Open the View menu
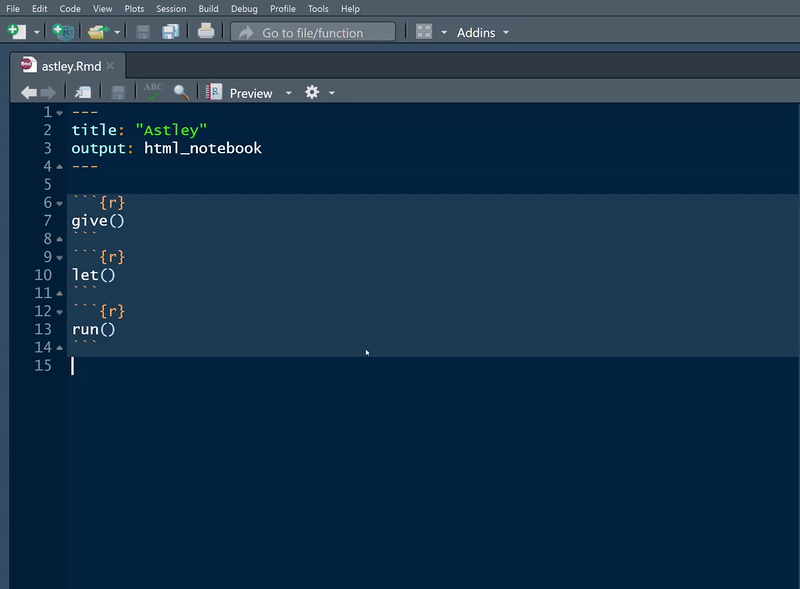The height and width of the screenshot is (589, 800). click(103, 9)
